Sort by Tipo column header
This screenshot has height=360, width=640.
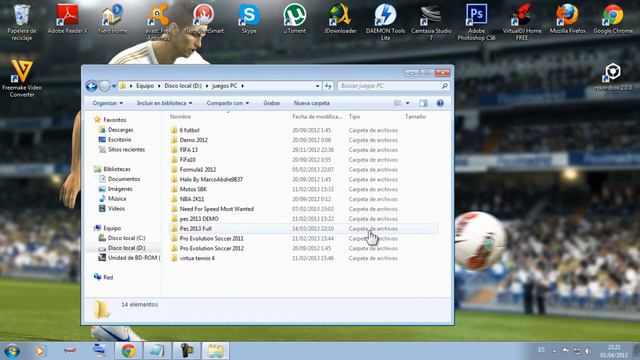pyautogui.click(x=354, y=117)
